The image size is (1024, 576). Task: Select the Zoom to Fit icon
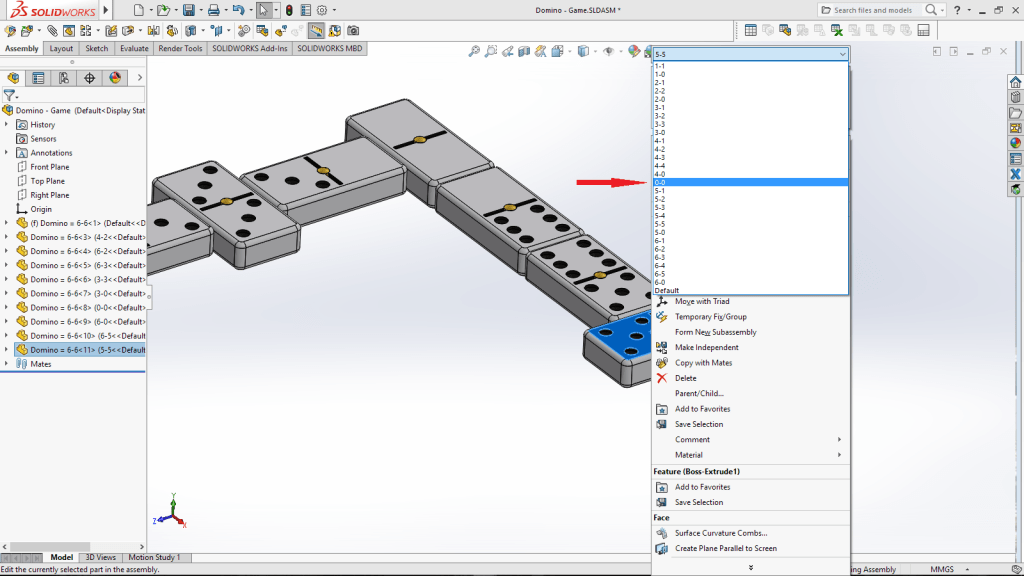pyautogui.click(x=474, y=50)
